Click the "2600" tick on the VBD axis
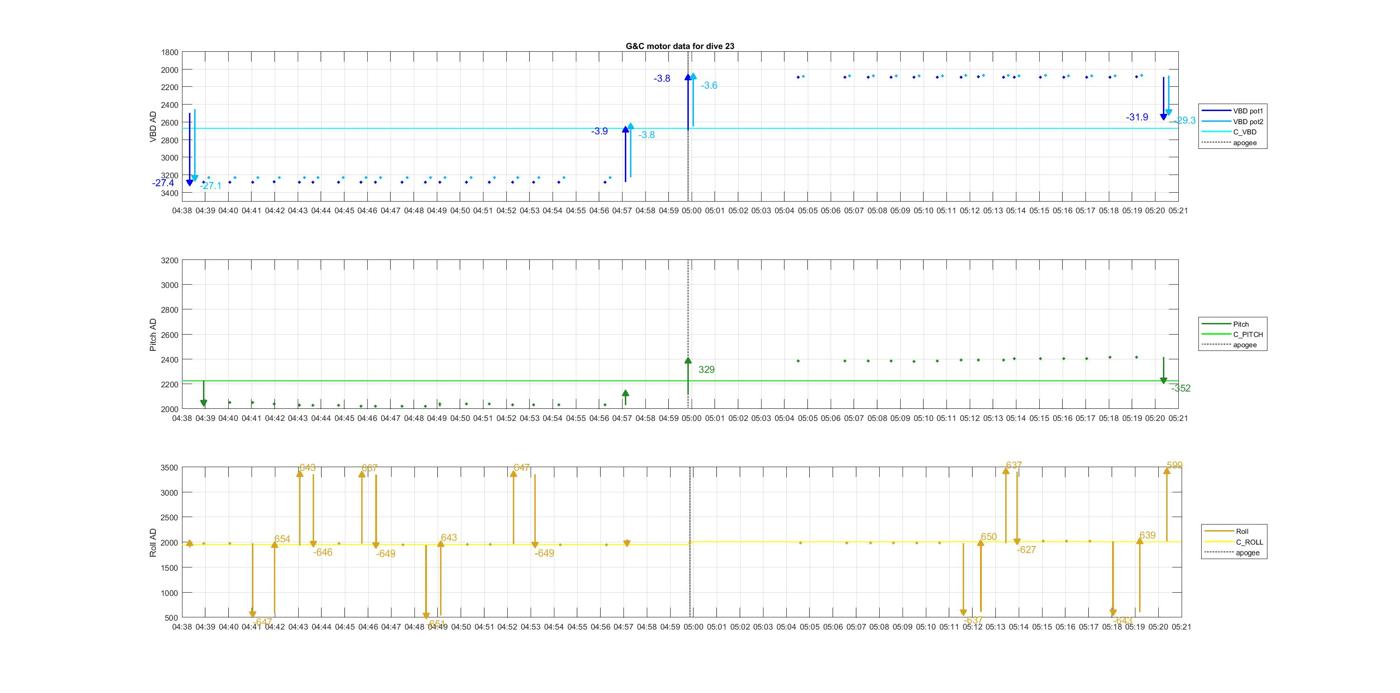Screen dimensions: 1400x693 170,123
